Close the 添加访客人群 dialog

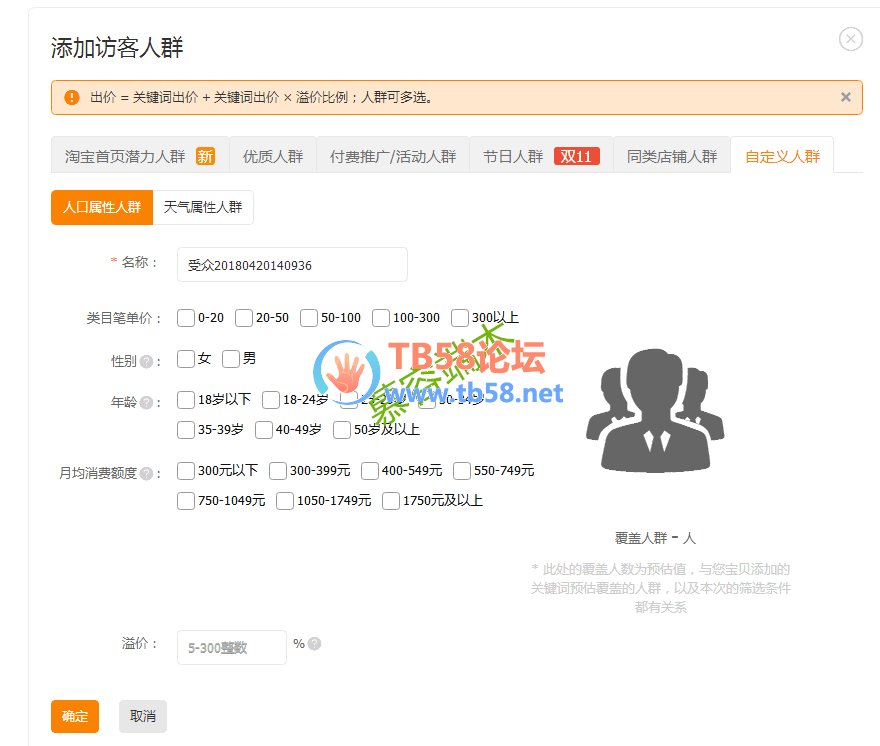(x=850, y=39)
